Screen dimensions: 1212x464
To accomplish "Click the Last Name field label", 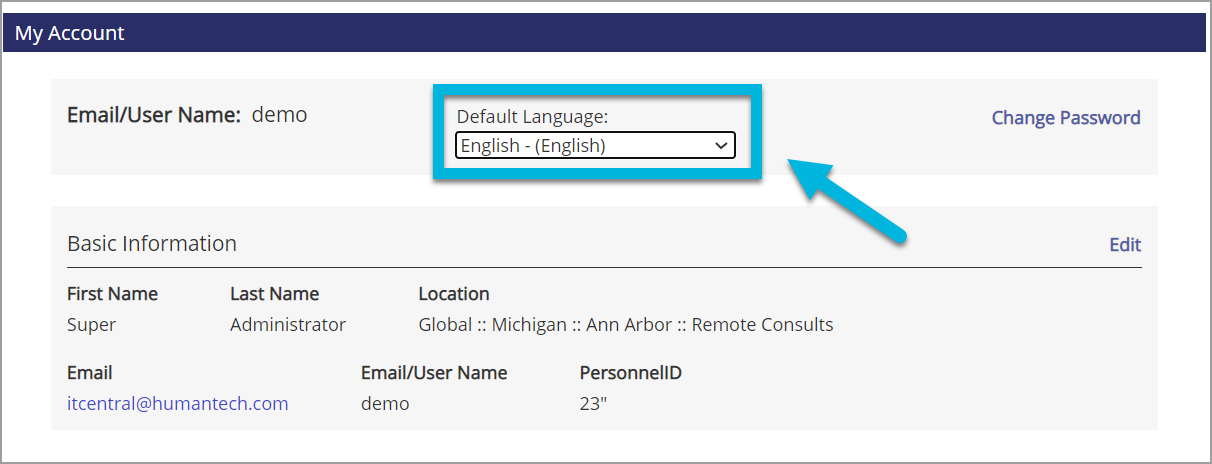I will point(275,294).
